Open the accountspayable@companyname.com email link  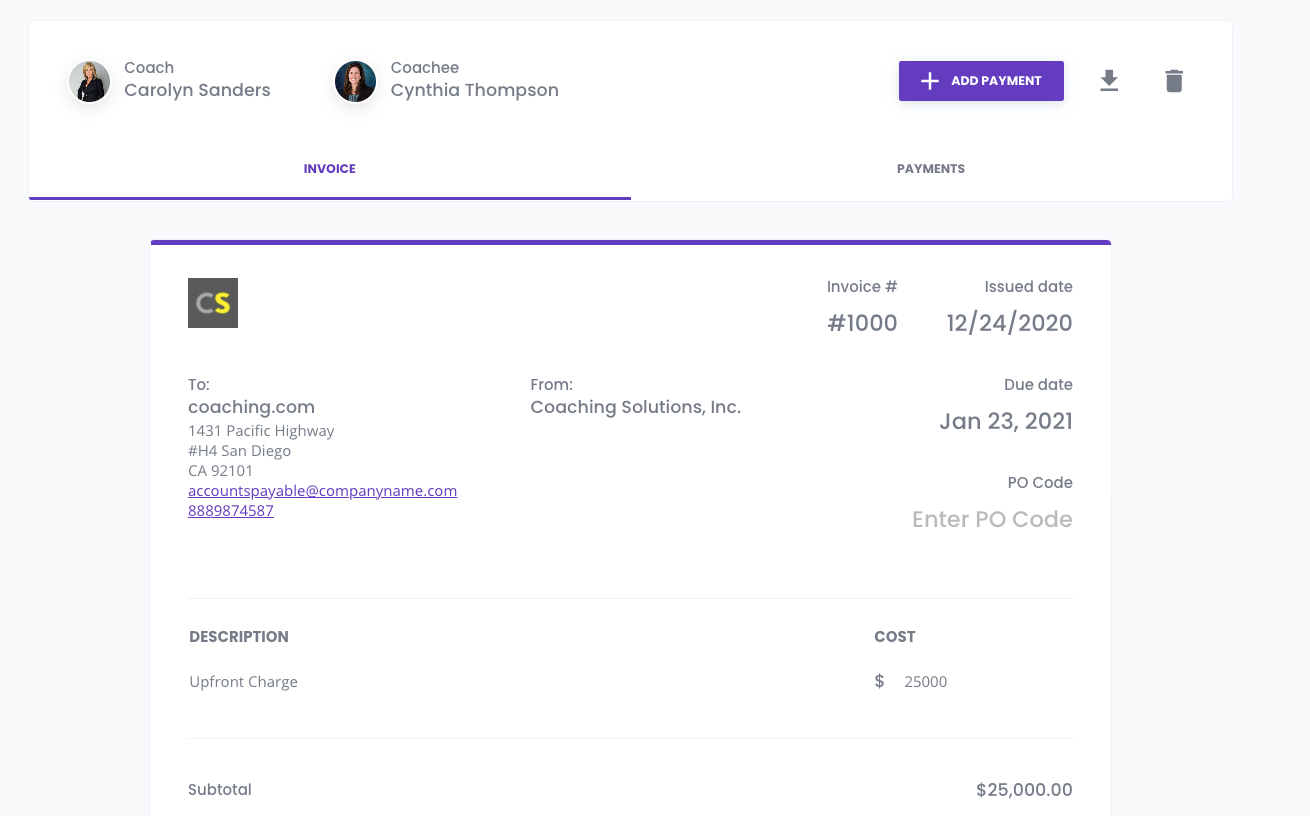(x=323, y=491)
